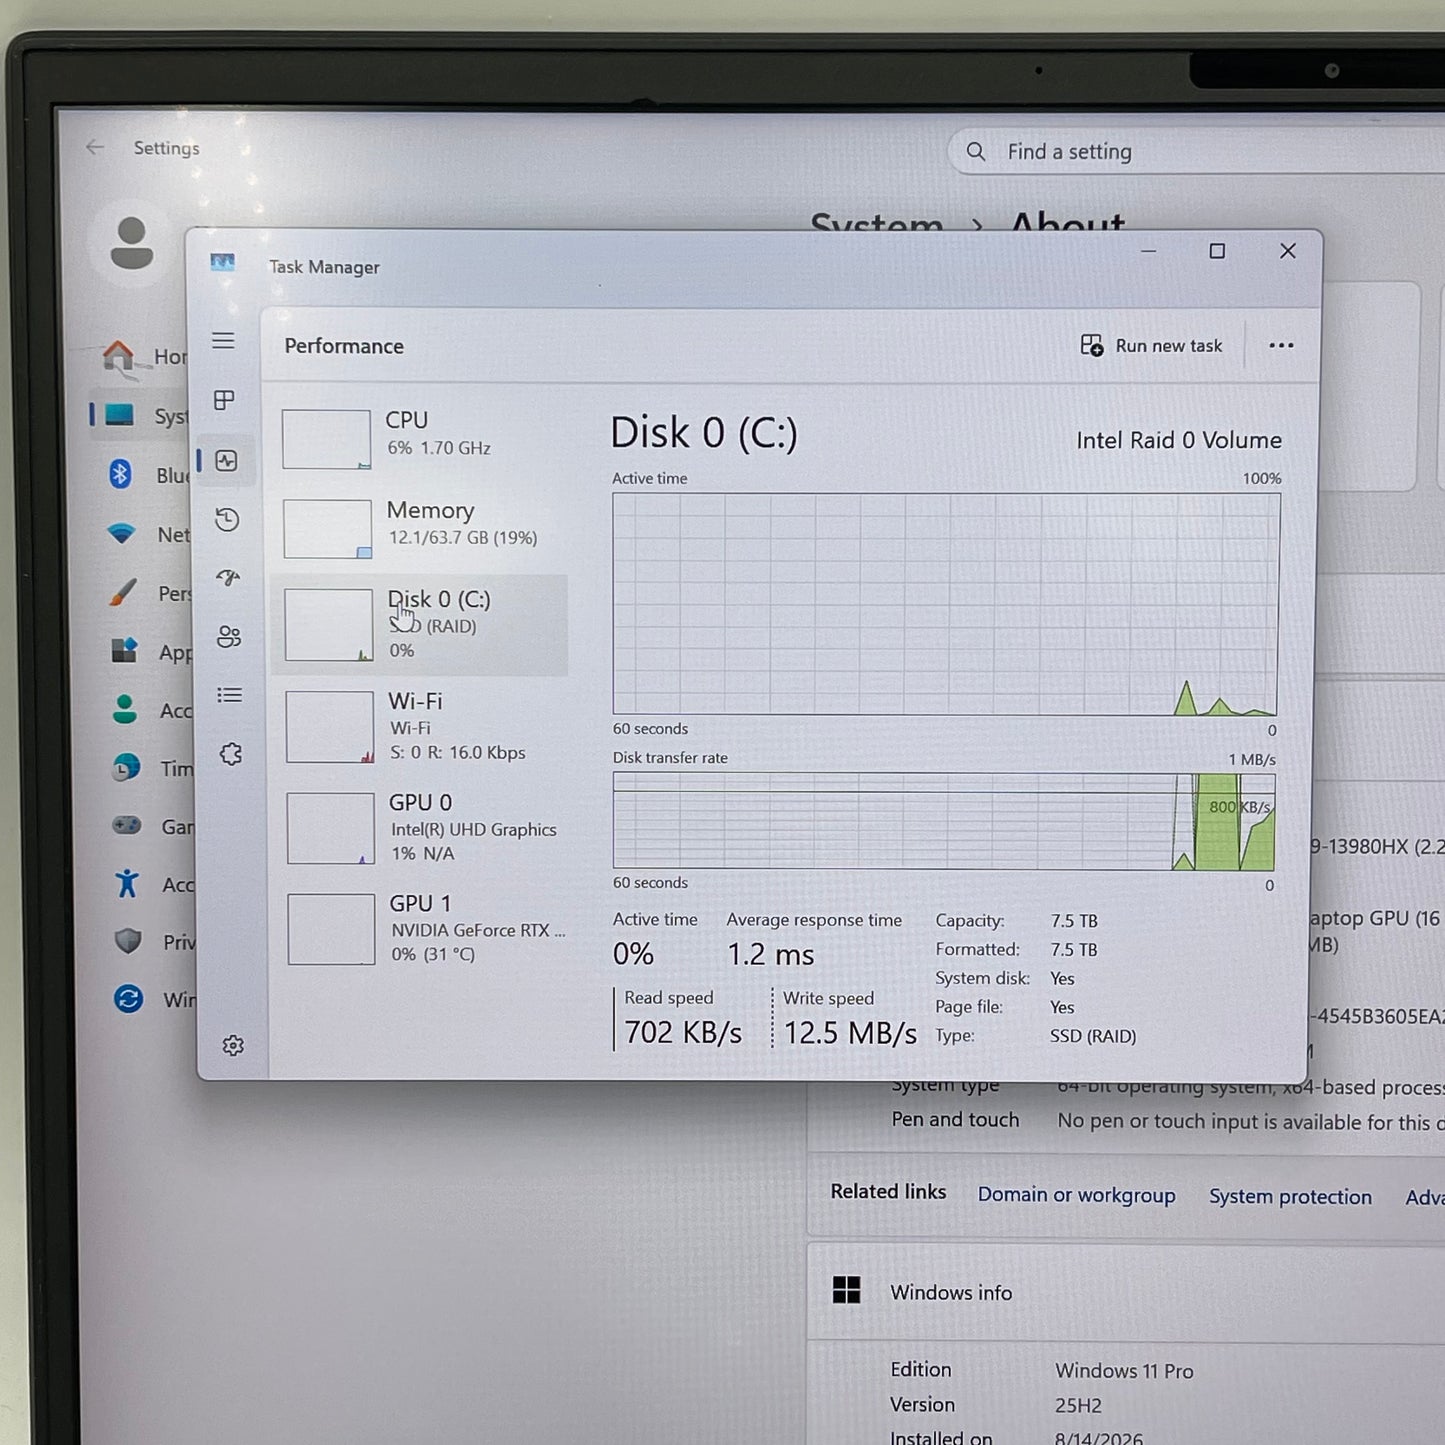The image size is (1445, 1445).
Task: Select GPU 0 Intel UHD Graphics entry
Action: point(422,828)
